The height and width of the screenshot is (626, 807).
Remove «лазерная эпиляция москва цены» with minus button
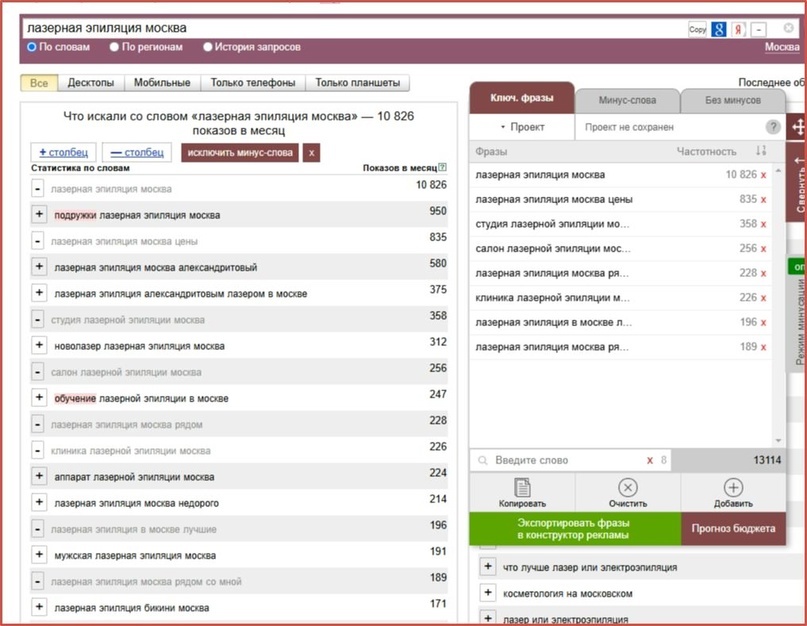(x=38, y=241)
